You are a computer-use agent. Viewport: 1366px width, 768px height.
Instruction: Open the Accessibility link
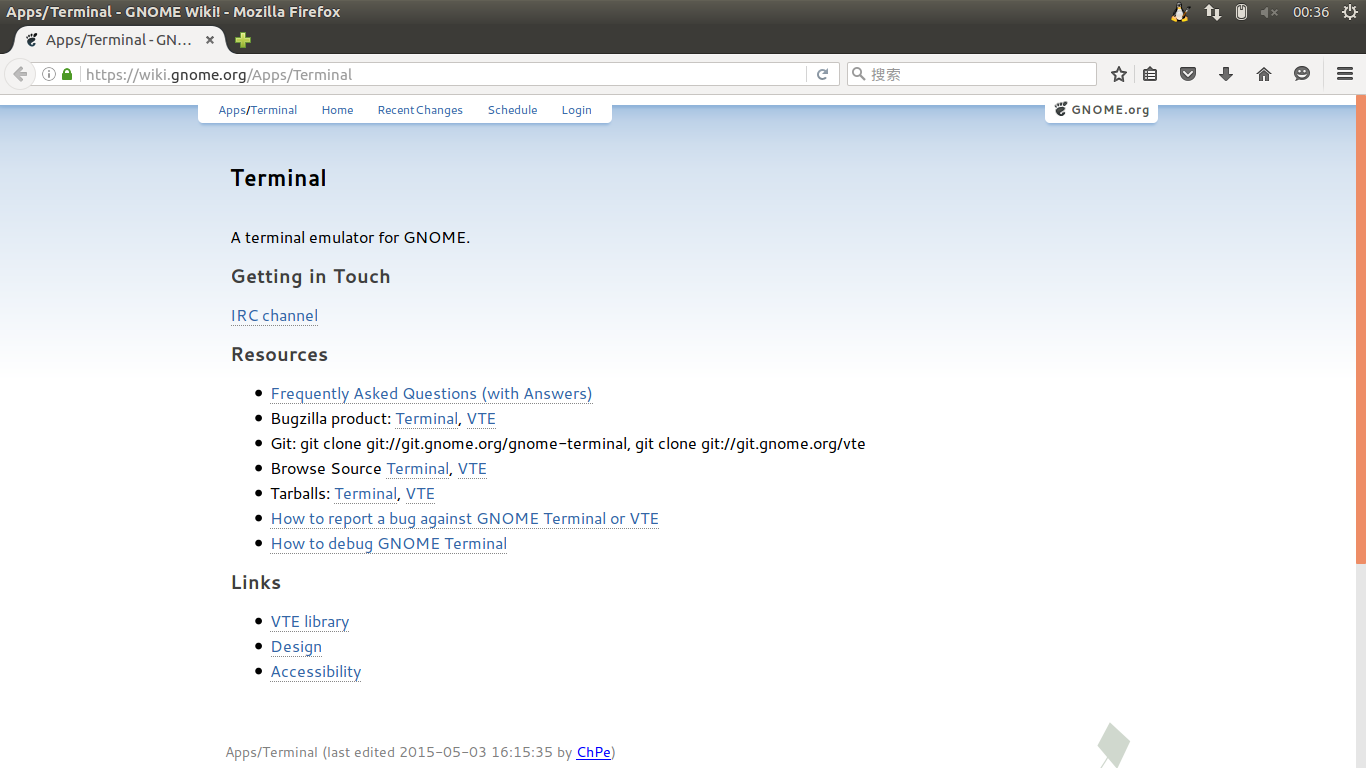pos(316,672)
